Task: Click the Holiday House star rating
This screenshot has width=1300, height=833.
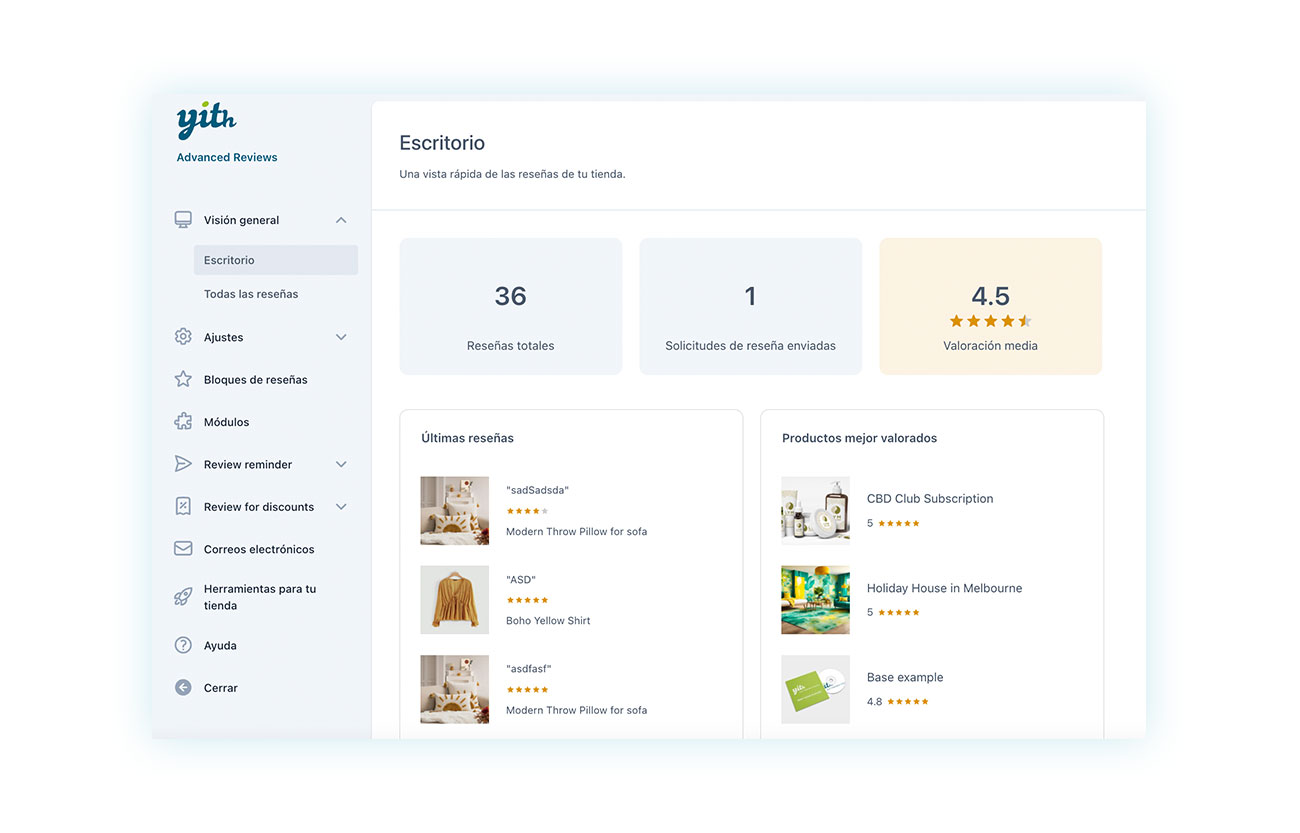Action: point(898,612)
